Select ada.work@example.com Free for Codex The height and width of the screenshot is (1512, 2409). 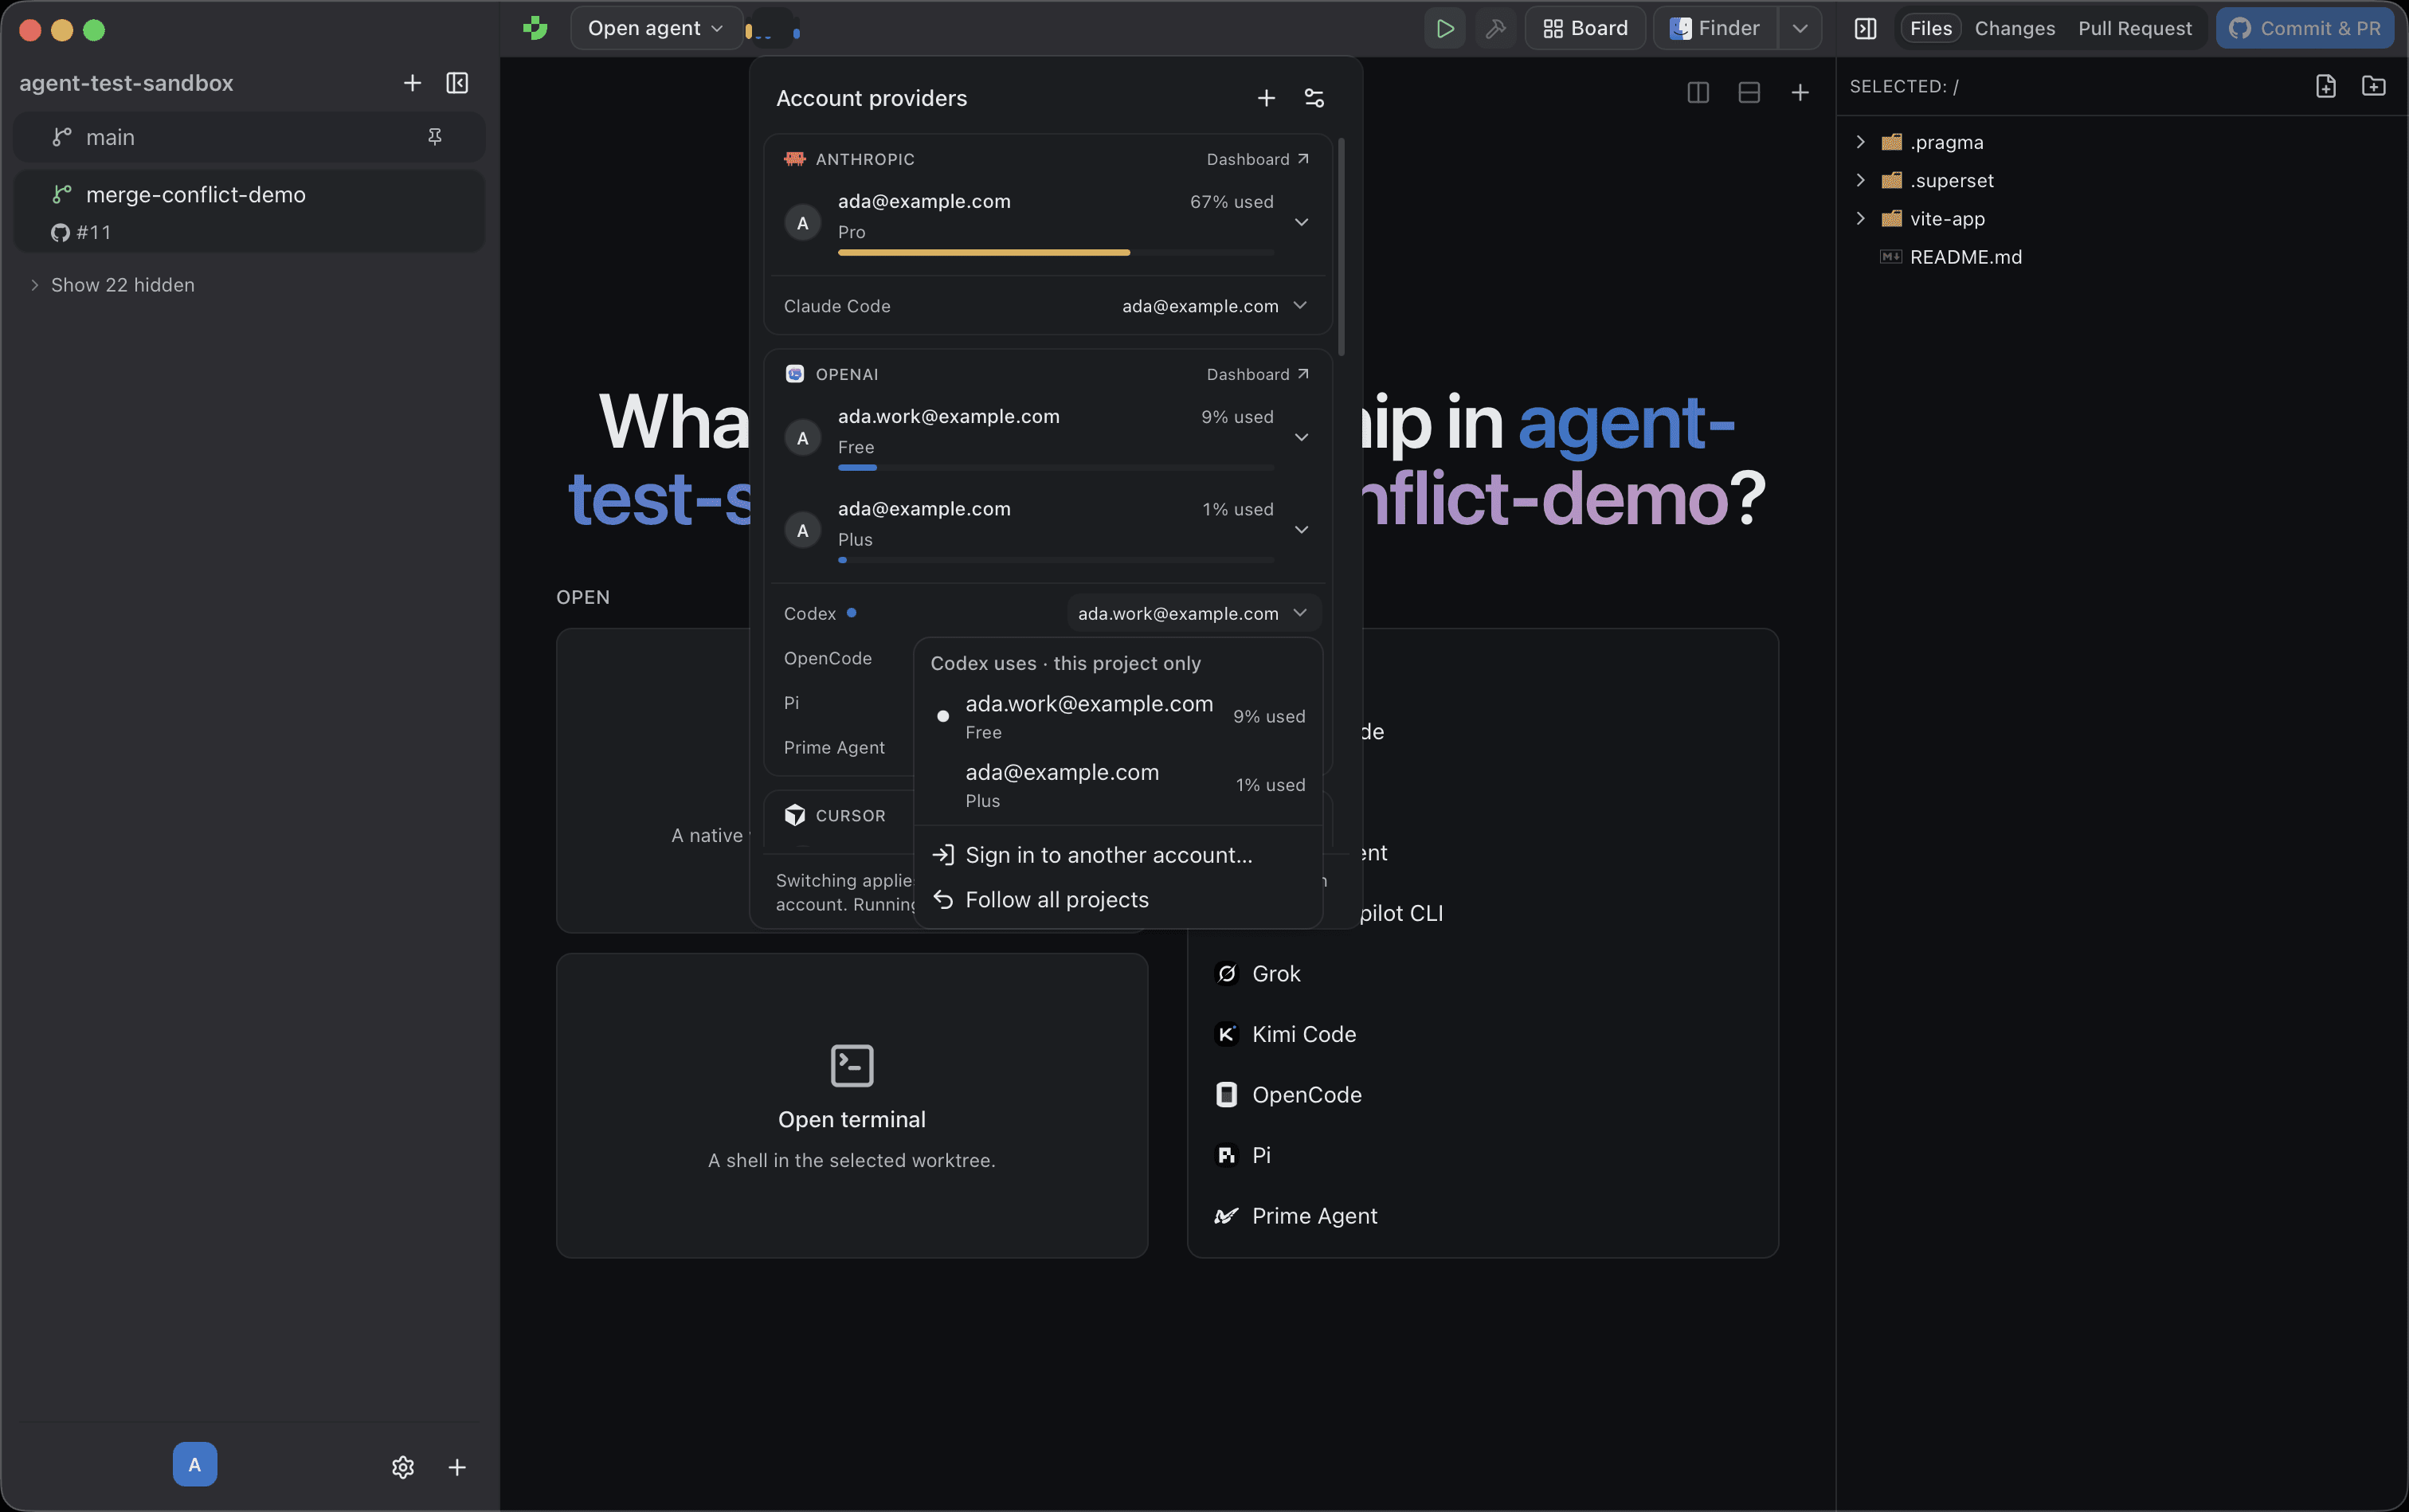(x=1119, y=716)
